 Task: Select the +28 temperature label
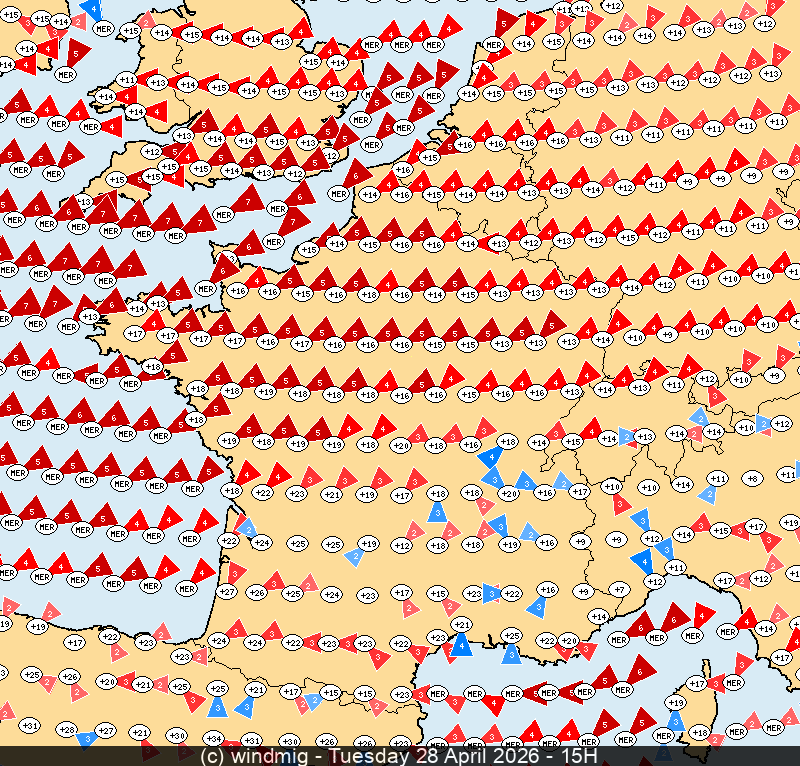(67, 730)
